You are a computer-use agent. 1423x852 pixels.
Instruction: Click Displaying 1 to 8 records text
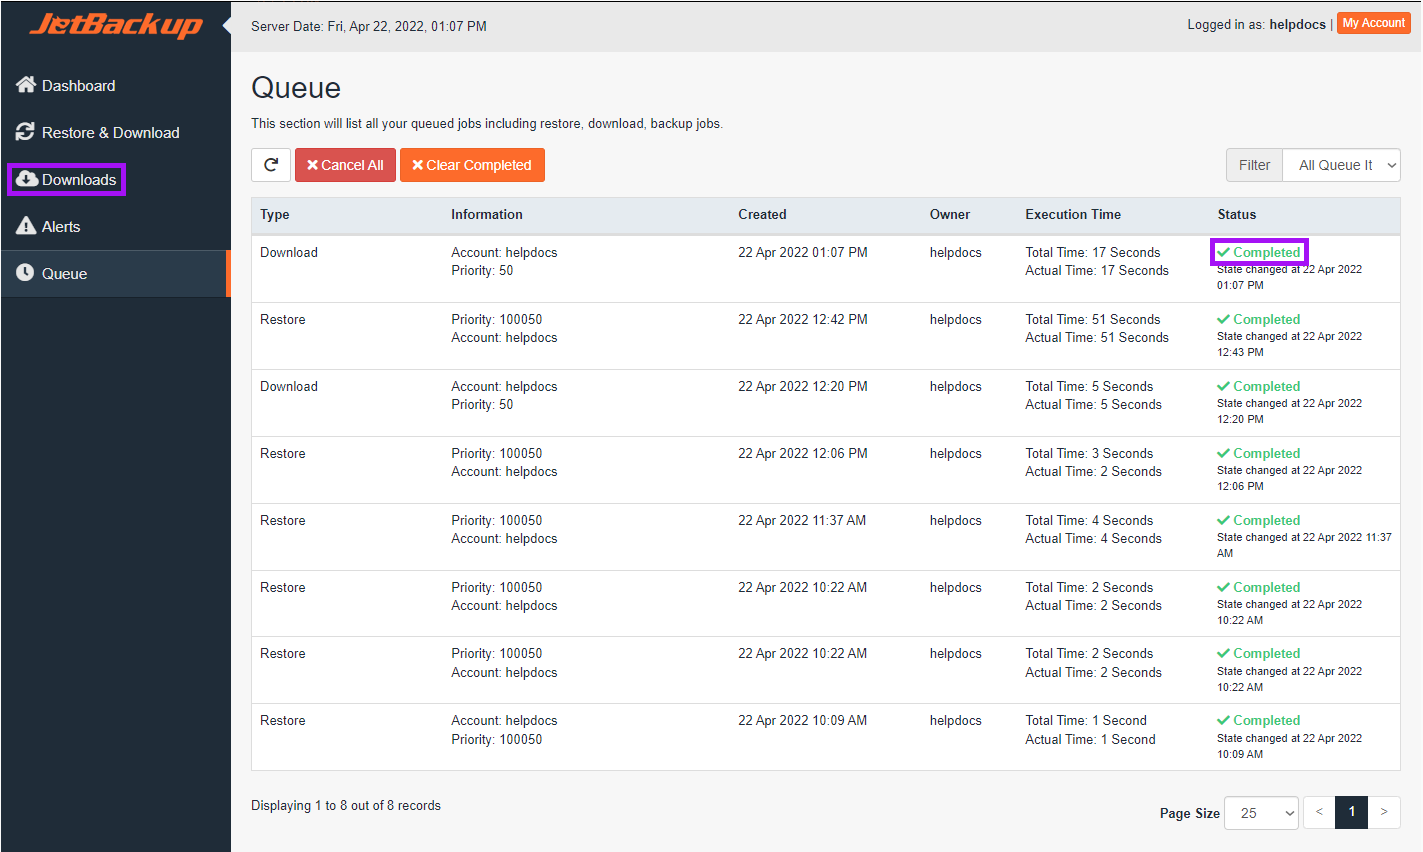pyautogui.click(x=346, y=805)
